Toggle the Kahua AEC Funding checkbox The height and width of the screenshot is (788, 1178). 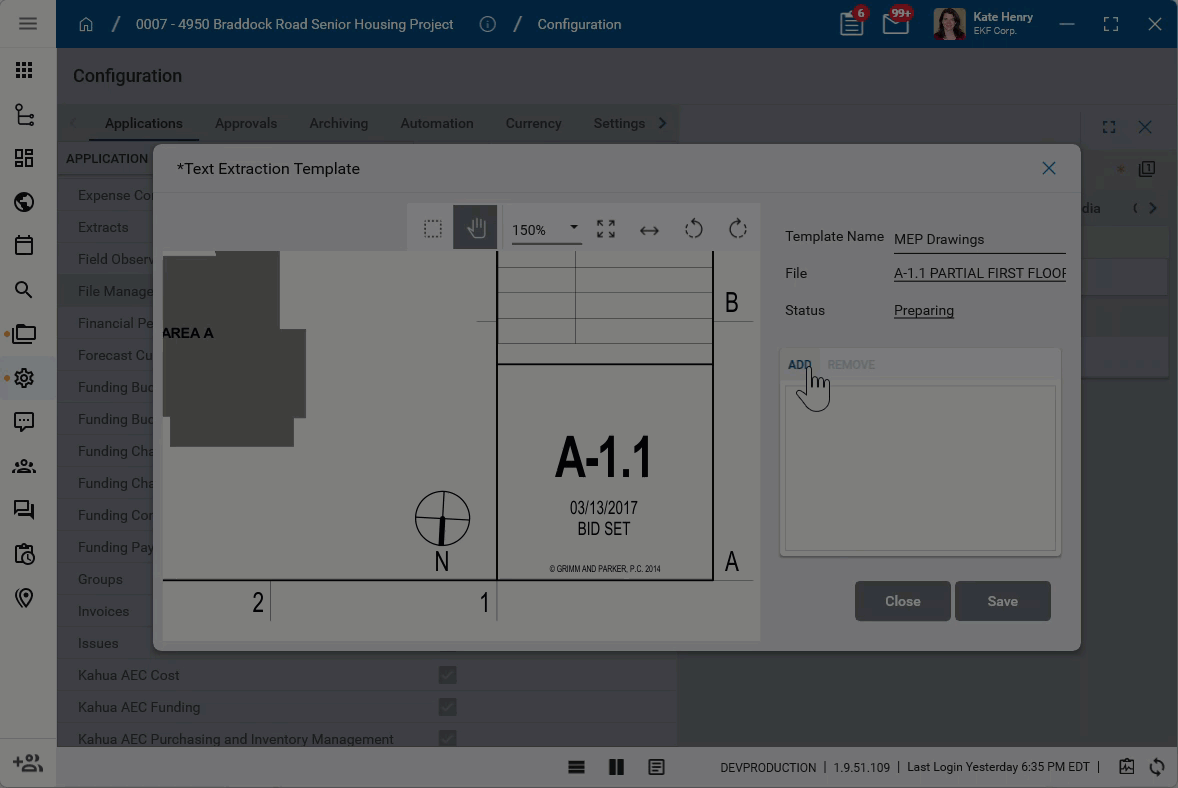click(447, 707)
